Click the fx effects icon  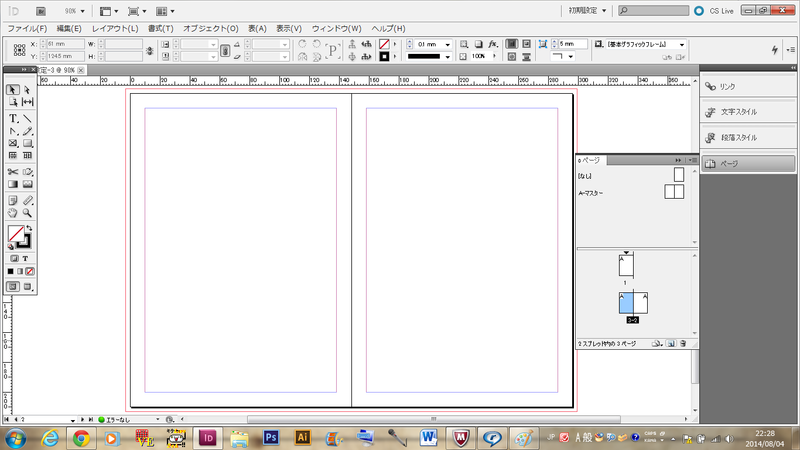tap(492, 44)
